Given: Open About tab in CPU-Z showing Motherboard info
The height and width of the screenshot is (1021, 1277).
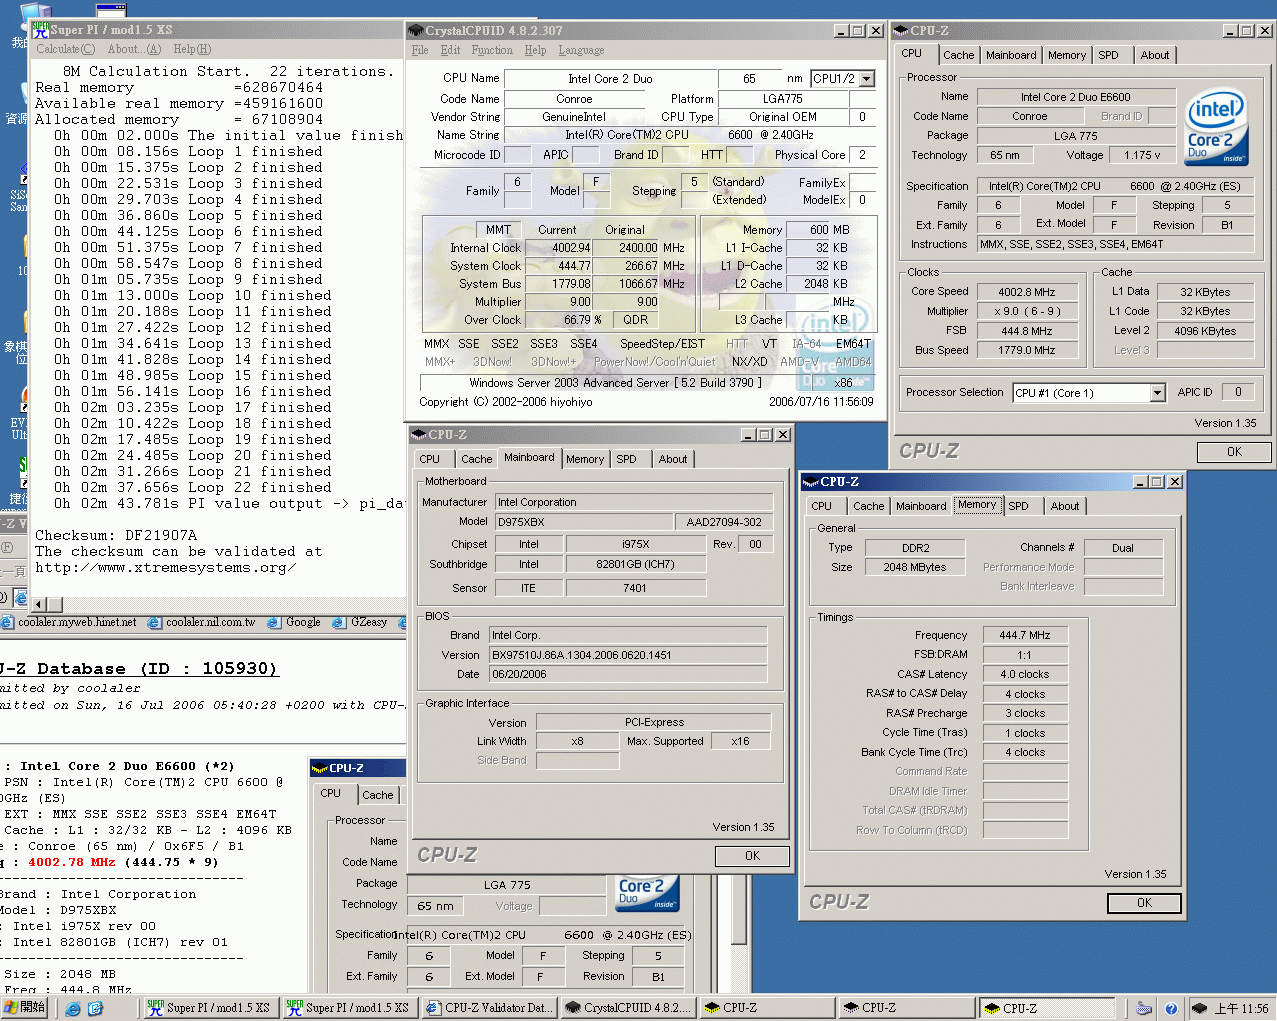Looking at the screenshot, I should tap(673, 459).
